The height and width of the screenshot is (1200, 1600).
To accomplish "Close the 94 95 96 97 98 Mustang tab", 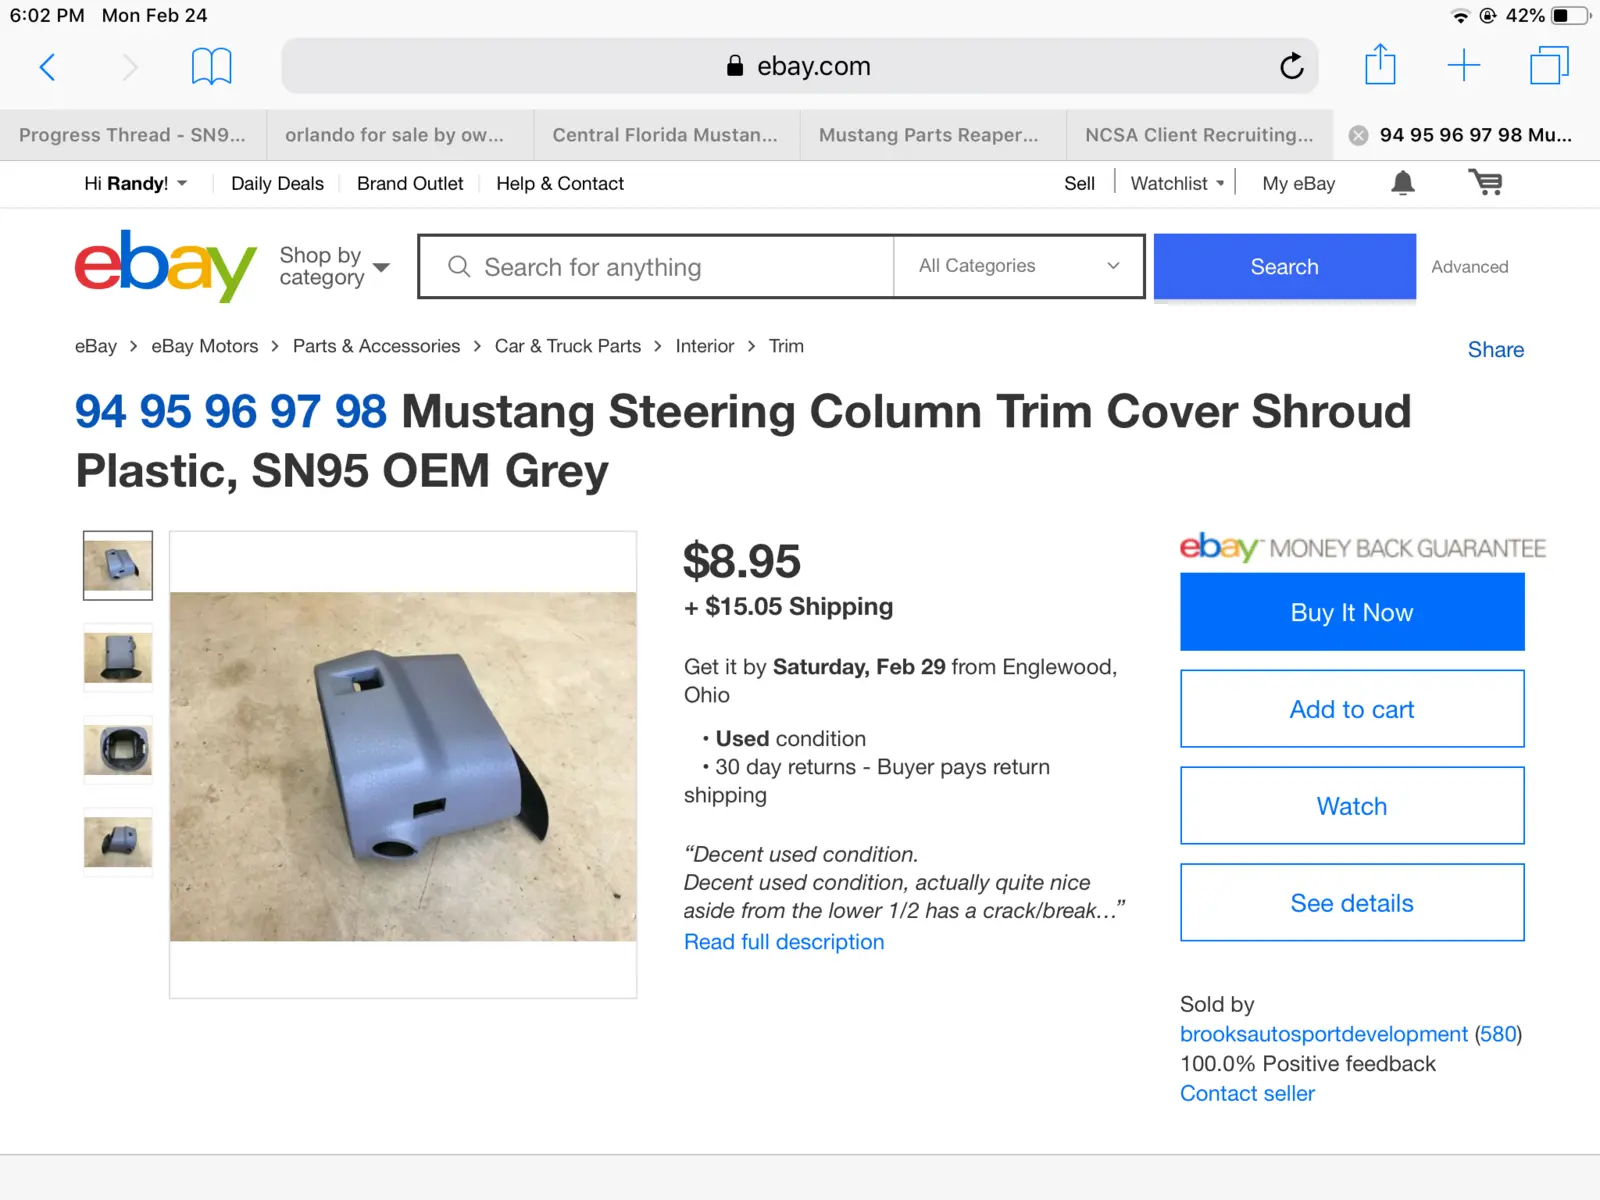I will (1358, 136).
